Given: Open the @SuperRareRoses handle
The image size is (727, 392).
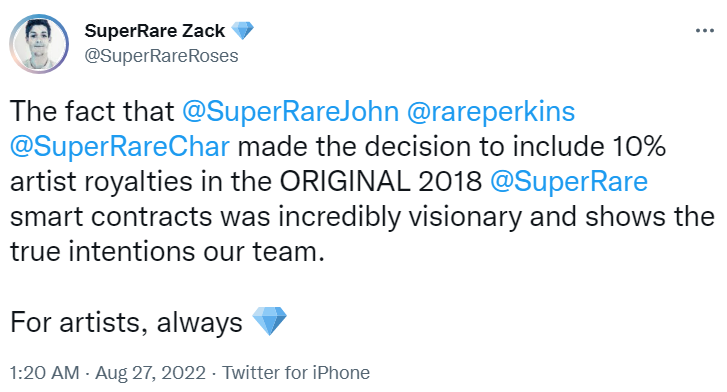Looking at the screenshot, I should pyautogui.click(x=161, y=56).
